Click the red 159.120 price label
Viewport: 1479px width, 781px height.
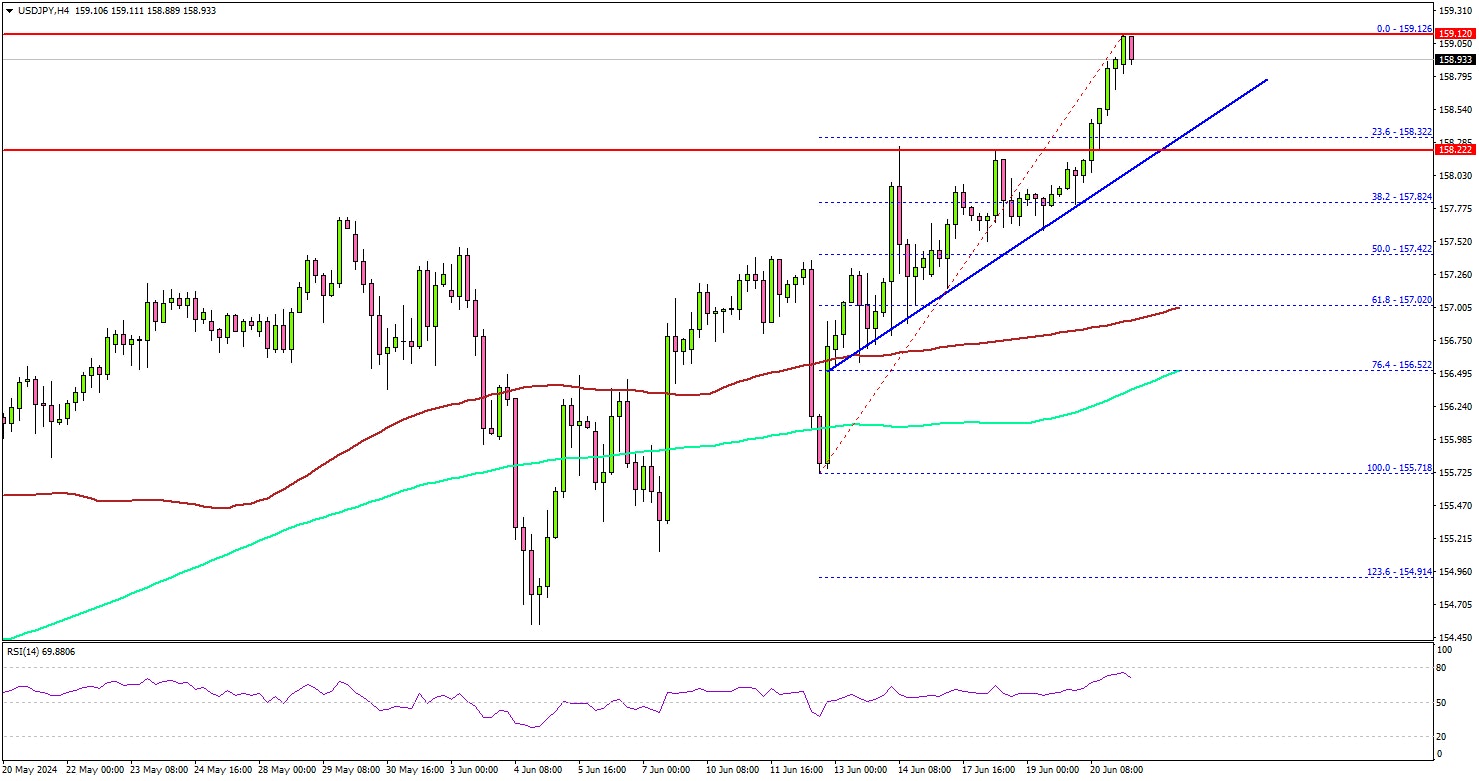click(1456, 34)
